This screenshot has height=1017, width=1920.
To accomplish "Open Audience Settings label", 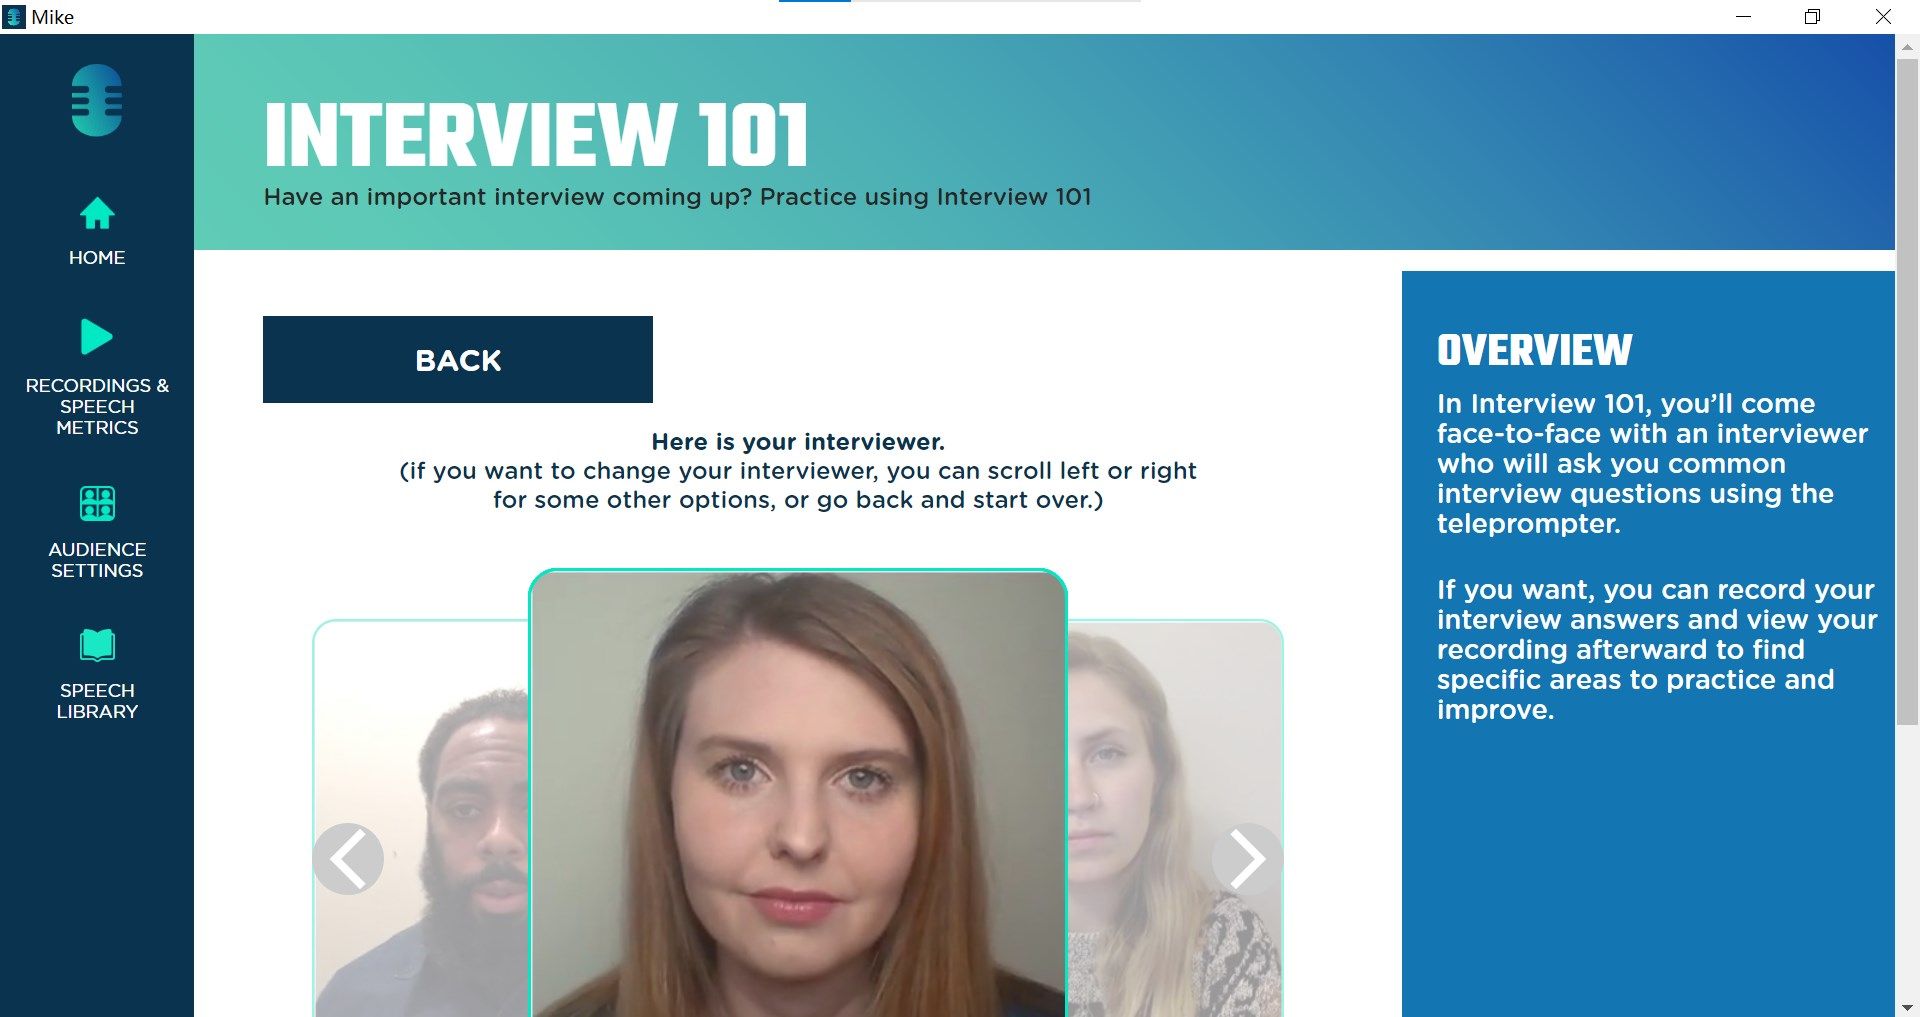I will pyautogui.click(x=97, y=560).
